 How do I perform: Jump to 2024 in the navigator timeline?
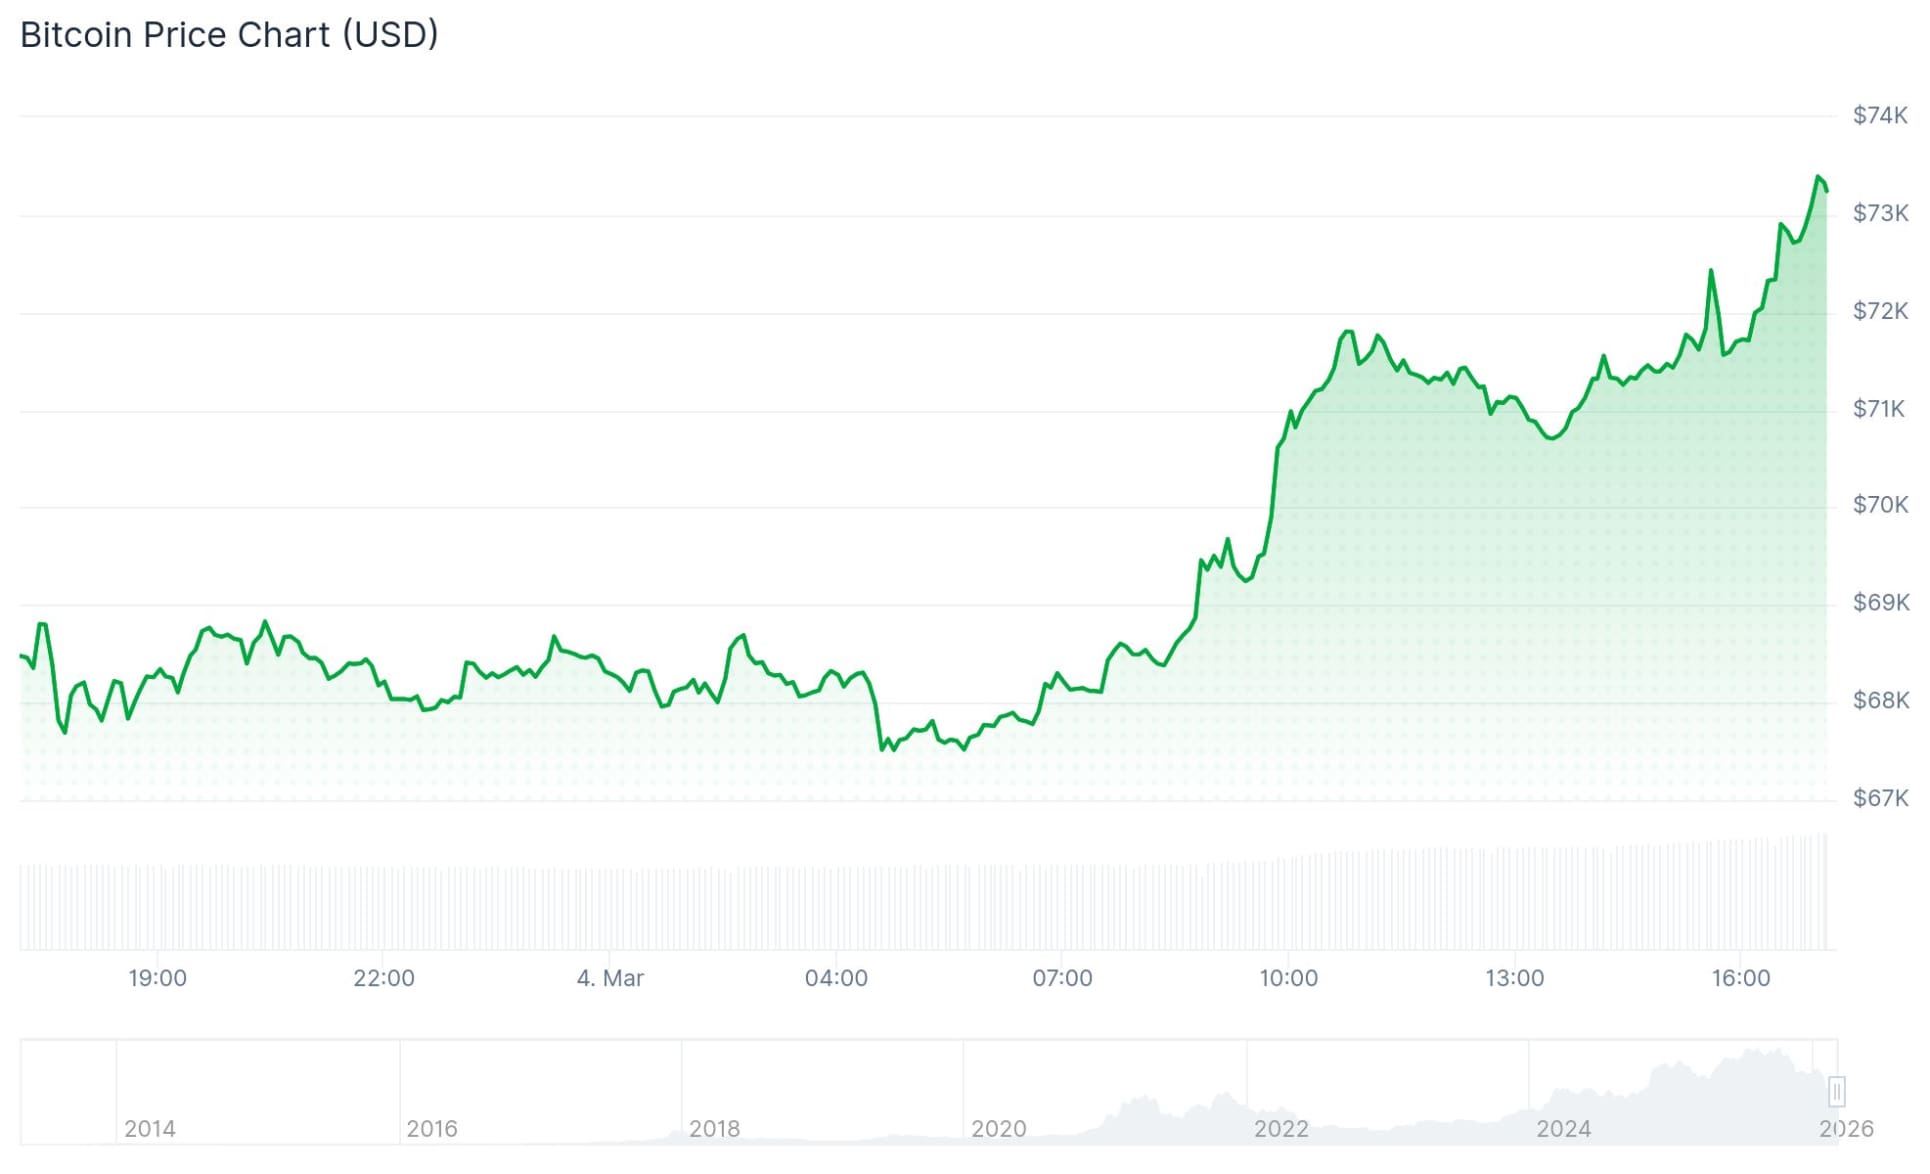[1563, 1128]
